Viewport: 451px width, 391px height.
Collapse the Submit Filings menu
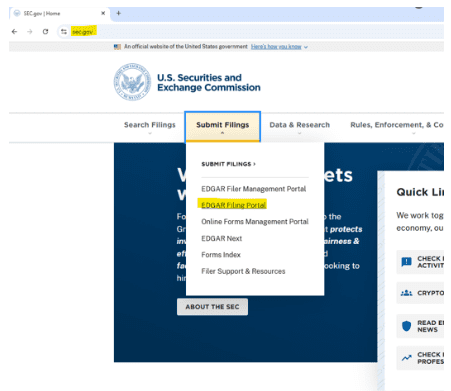pos(222,127)
